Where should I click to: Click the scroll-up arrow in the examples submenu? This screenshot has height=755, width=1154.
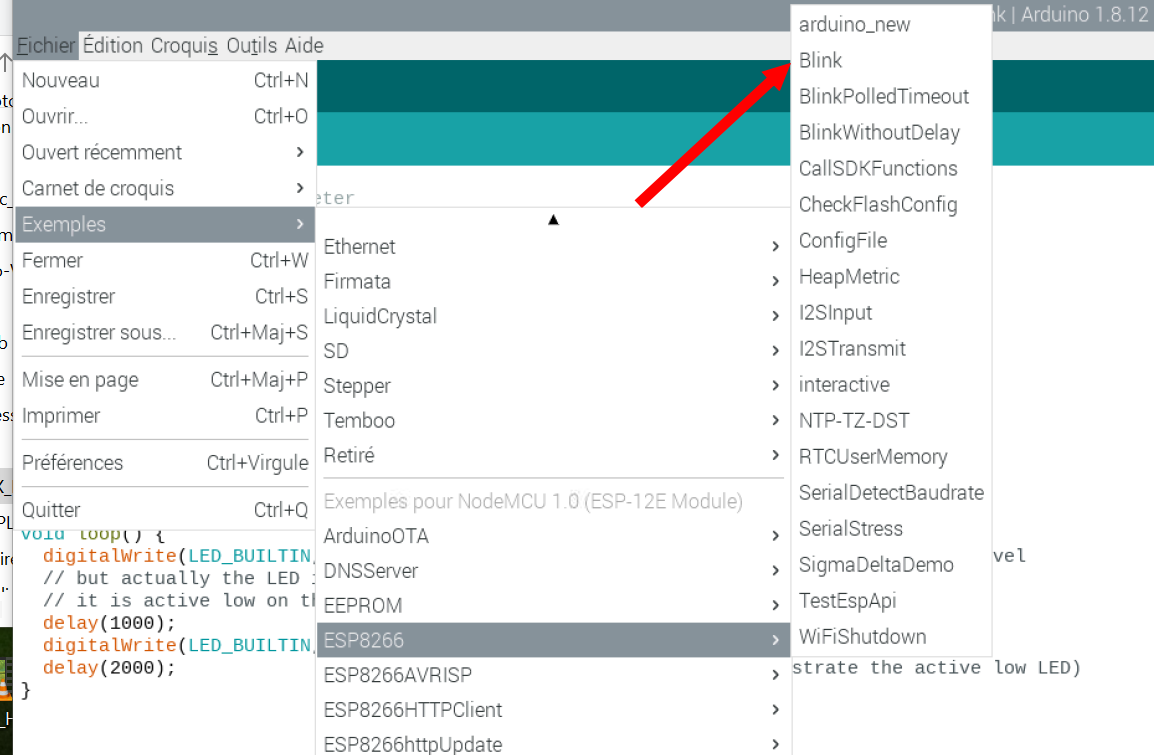[x=553, y=219]
